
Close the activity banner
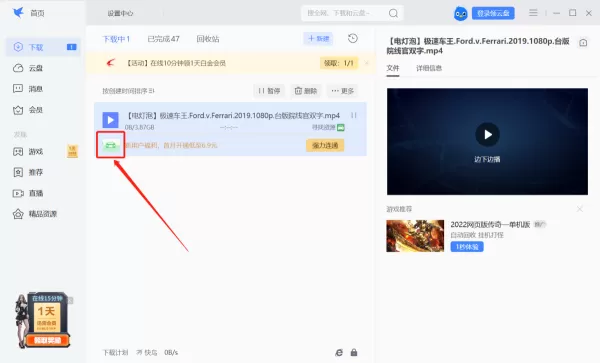click(367, 63)
